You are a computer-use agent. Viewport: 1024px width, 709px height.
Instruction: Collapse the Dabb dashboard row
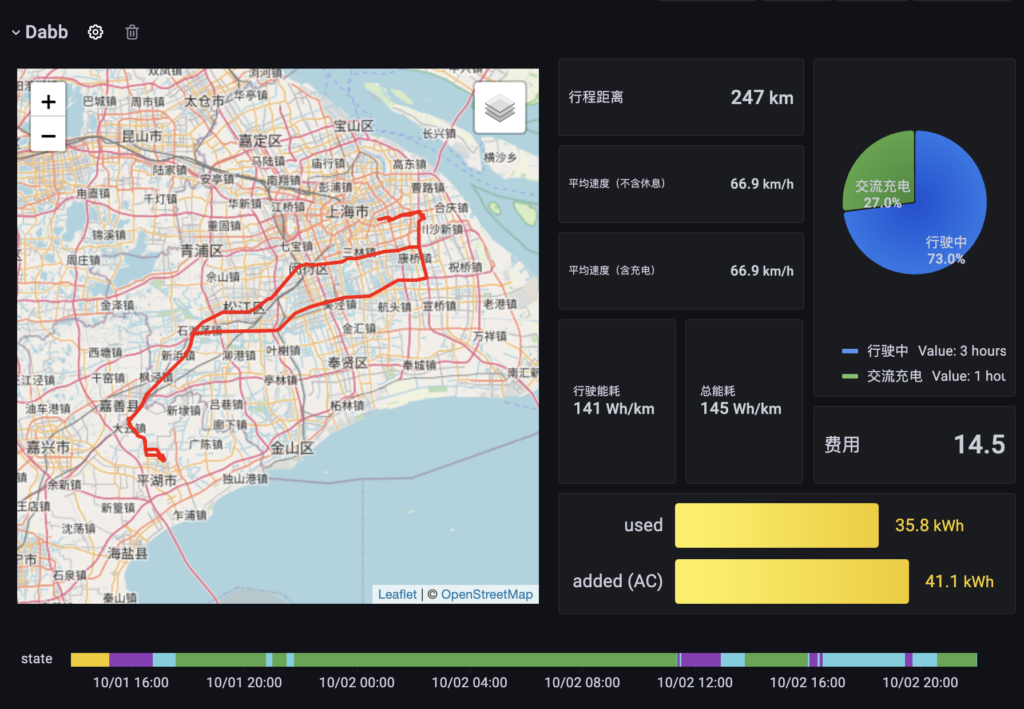pyautogui.click(x=14, y=31)
